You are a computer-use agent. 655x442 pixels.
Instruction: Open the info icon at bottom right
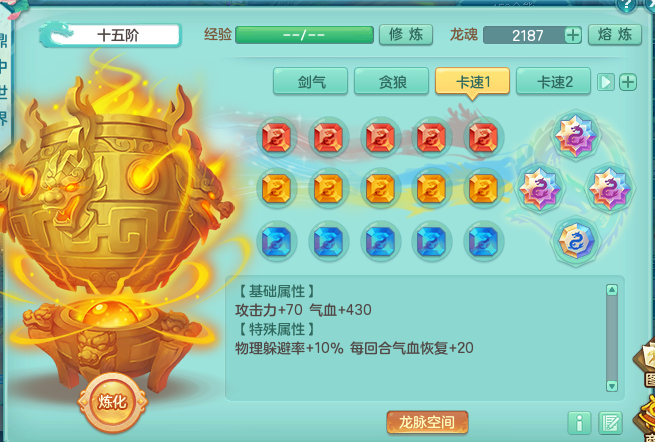click(x=579, y=423)
